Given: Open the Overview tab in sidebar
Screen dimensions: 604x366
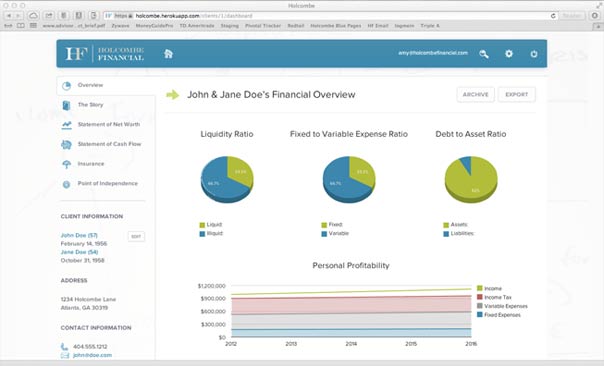Looking at the screenshot, I should pyautogui.click(x=106, y=86).
